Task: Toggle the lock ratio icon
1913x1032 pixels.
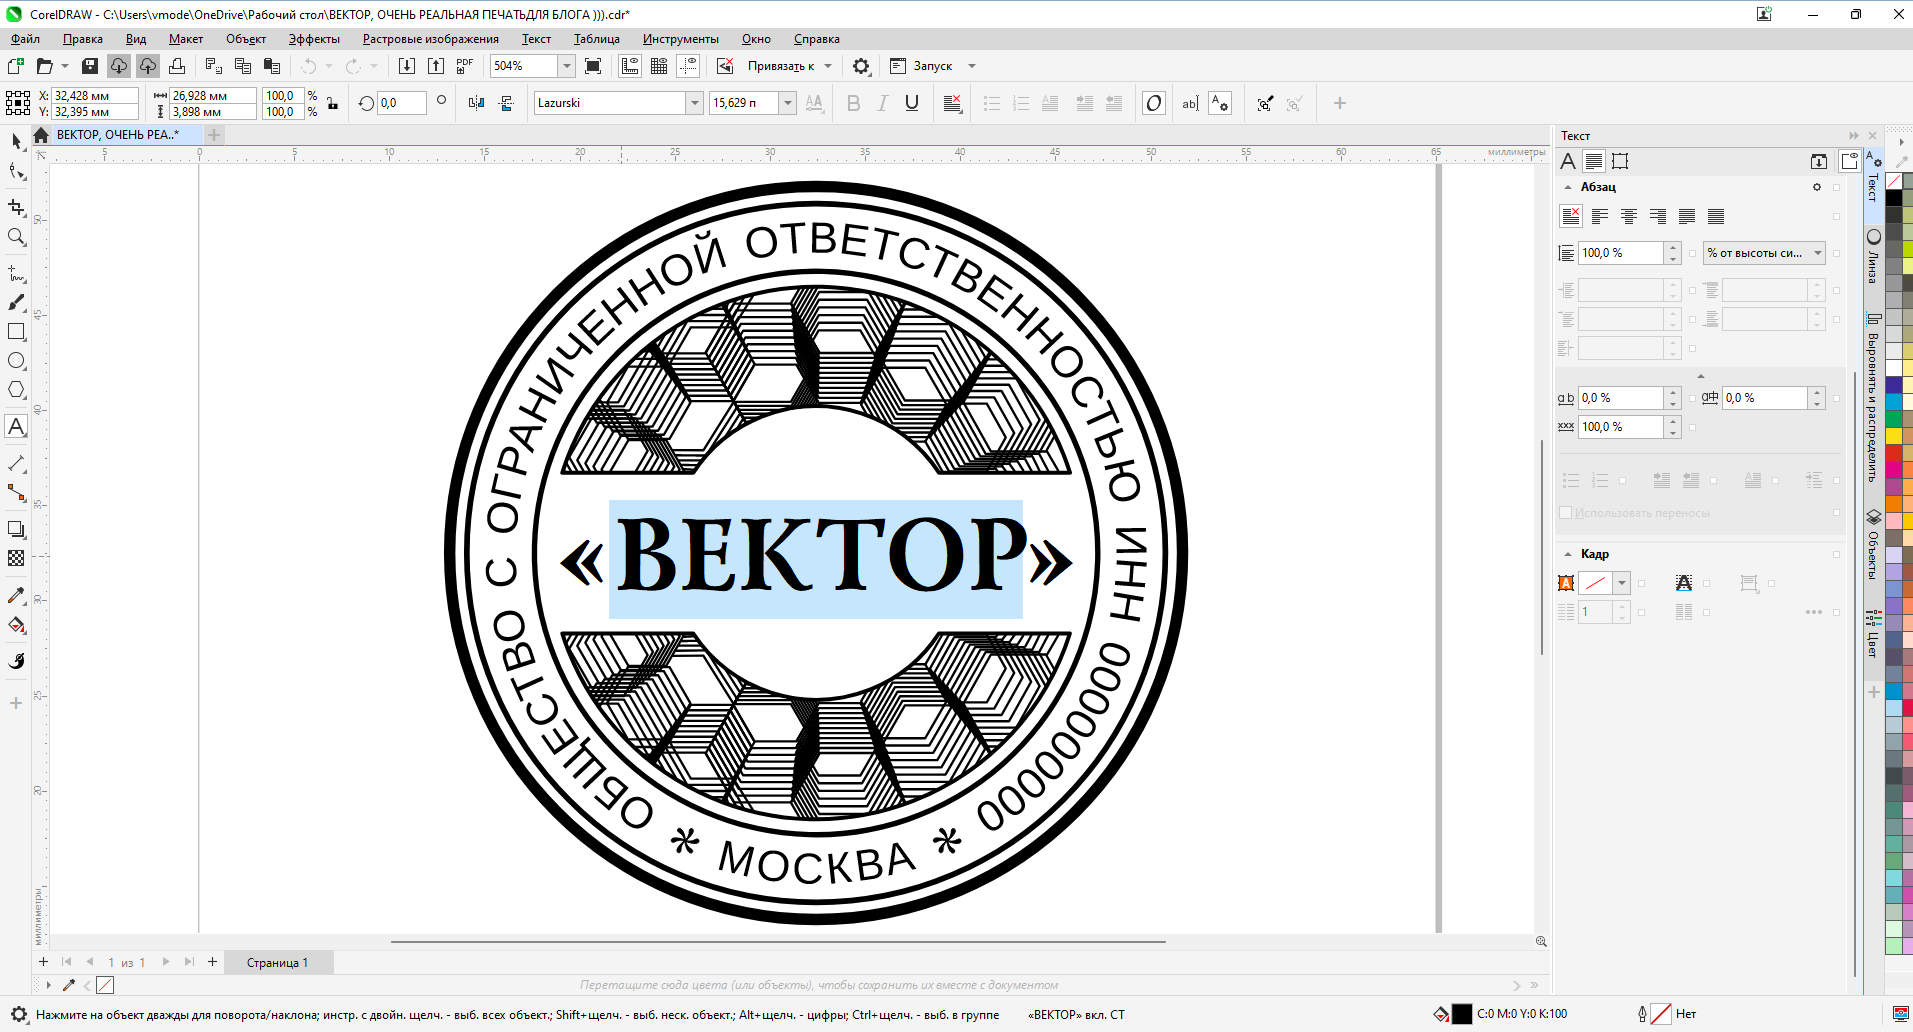Action: [x=332, y=103]
